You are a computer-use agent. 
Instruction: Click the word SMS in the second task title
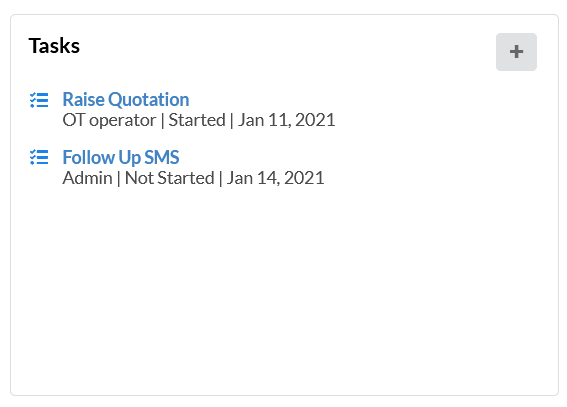point(162,157)
